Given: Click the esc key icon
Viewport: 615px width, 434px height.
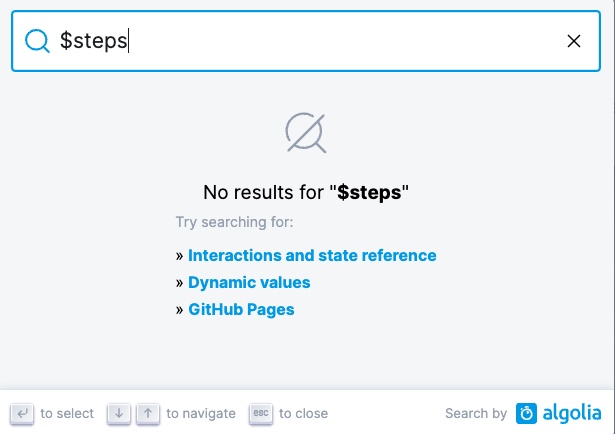Looking at the screenshot, I should 260,413.
